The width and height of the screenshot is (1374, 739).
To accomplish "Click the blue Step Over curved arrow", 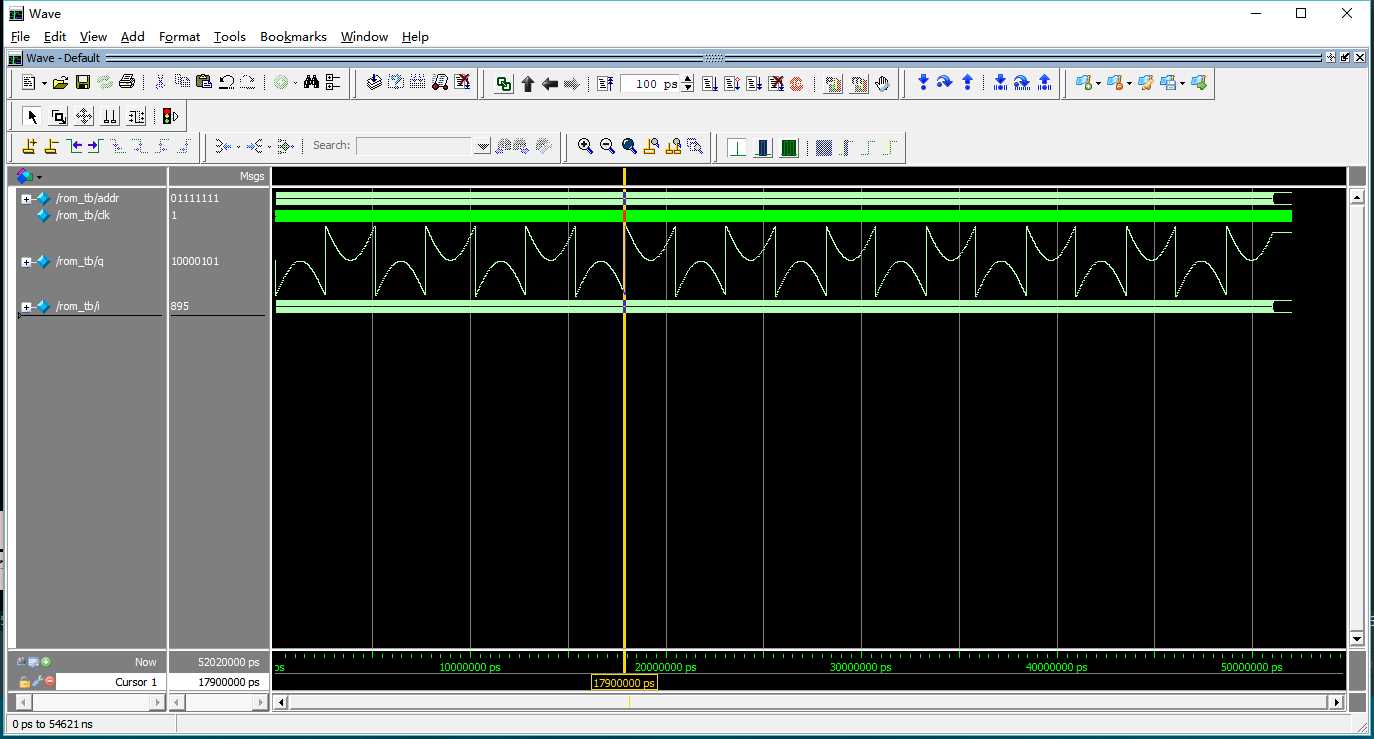I will [x=944, y=82].
